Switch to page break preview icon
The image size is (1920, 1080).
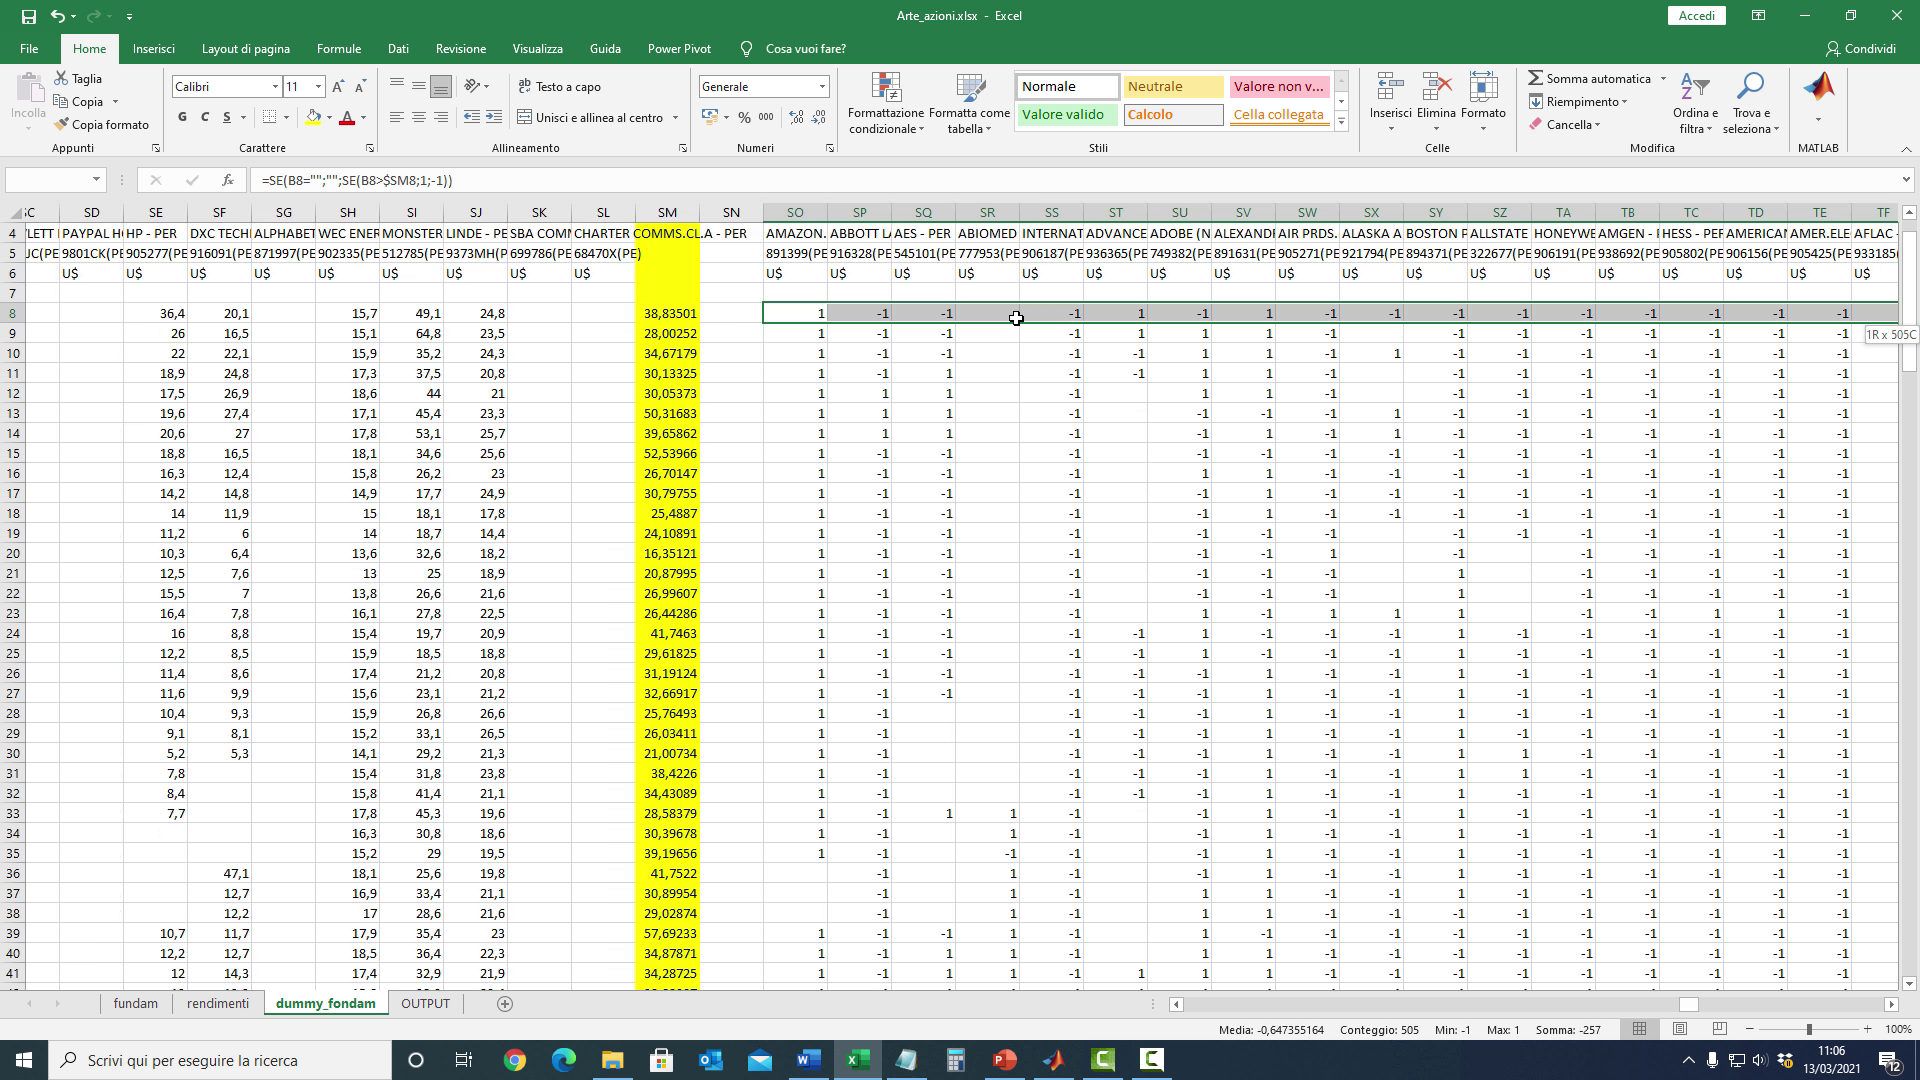pos(1720,1029)
